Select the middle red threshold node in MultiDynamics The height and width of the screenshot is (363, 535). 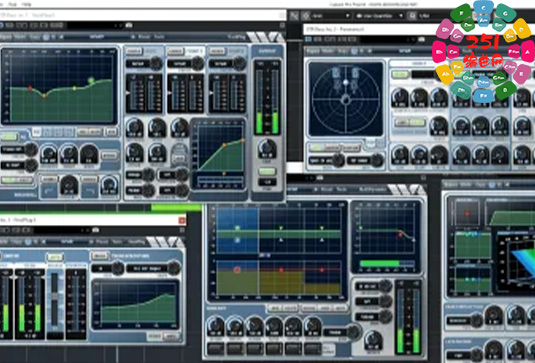tap(281, 270)
